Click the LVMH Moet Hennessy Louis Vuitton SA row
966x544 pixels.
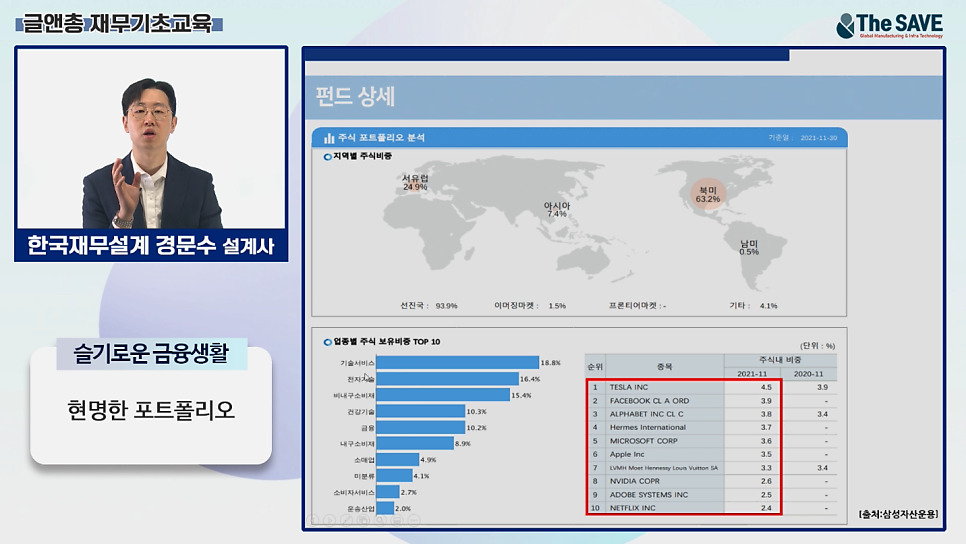coord(711,468)
